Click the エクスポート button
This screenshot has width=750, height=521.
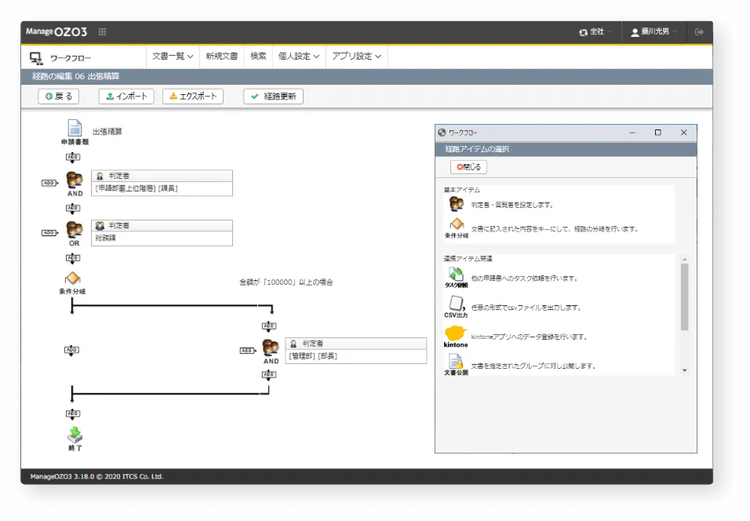click(193, 96)
